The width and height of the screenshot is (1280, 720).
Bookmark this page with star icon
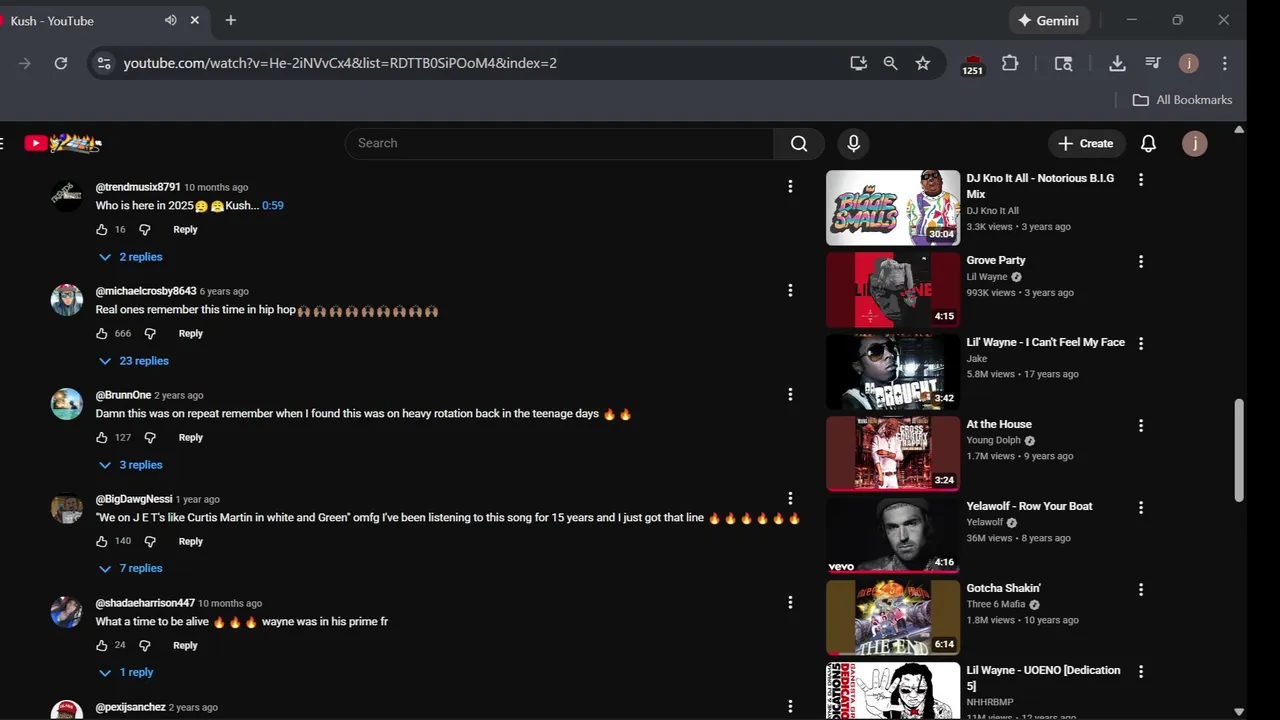coord(923,63)
